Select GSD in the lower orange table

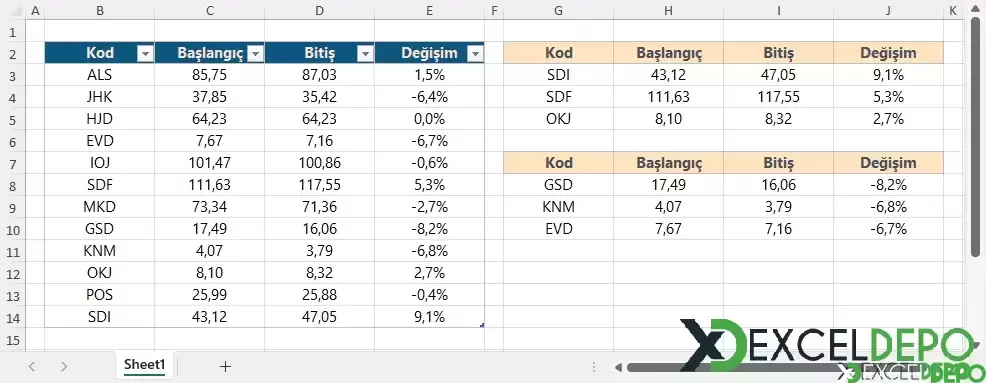(558, 186)
